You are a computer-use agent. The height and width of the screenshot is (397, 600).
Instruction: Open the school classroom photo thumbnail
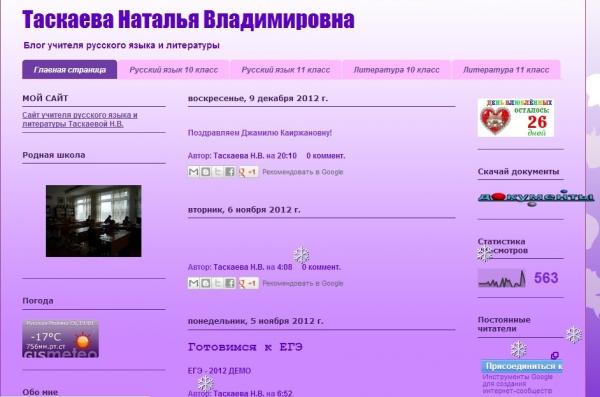[x=93, y=221]
